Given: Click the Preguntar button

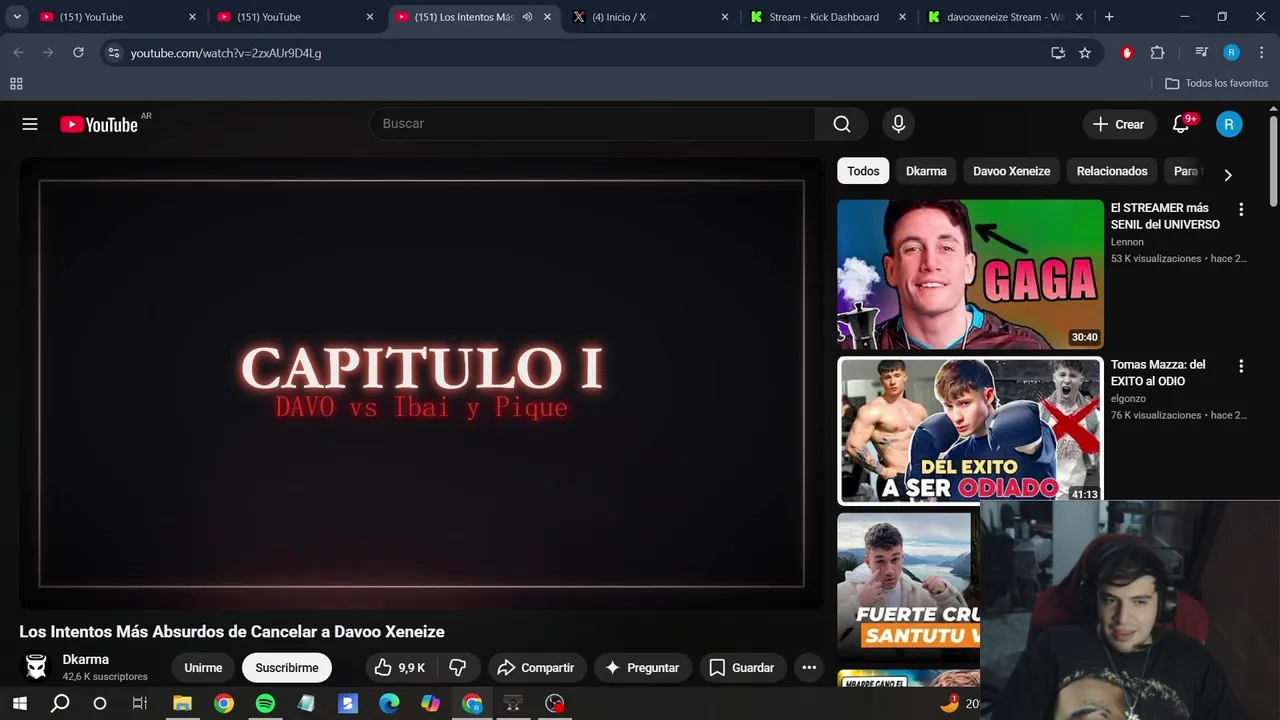Looking at the screenshot, I should click(641, 667).
